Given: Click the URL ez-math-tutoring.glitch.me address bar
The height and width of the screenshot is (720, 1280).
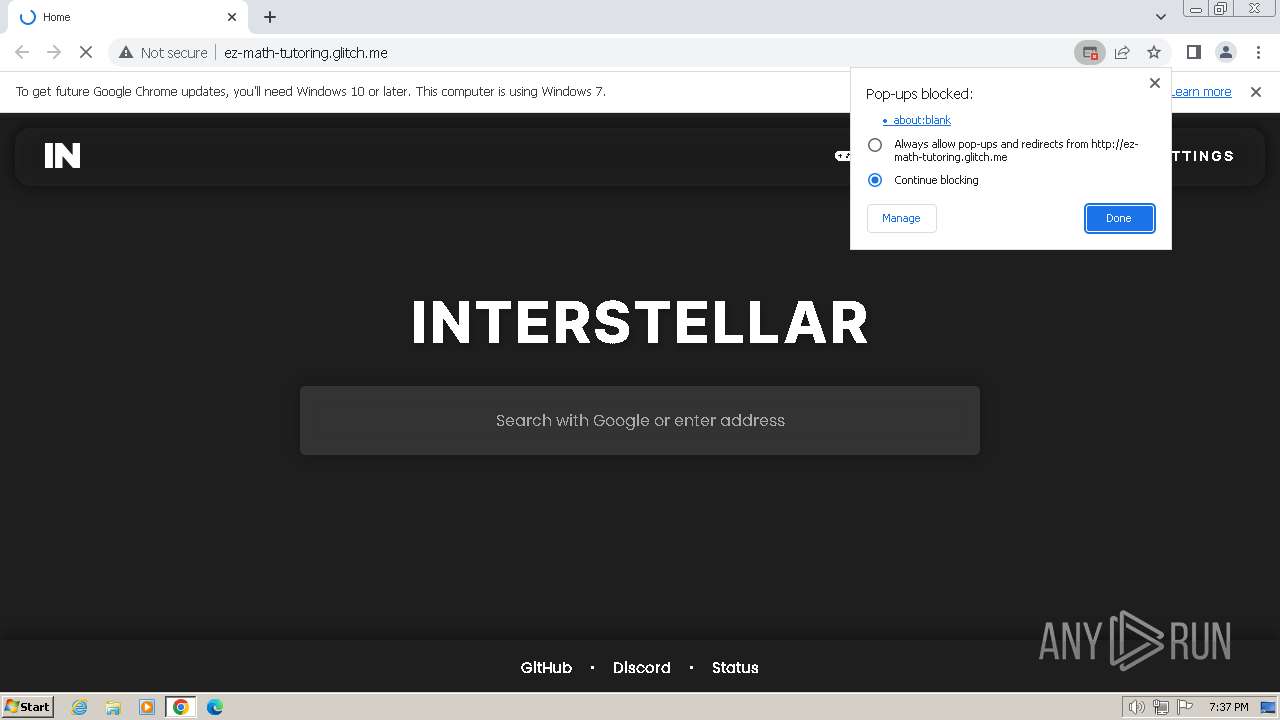Looking at the screenshot, I should 306,53.
